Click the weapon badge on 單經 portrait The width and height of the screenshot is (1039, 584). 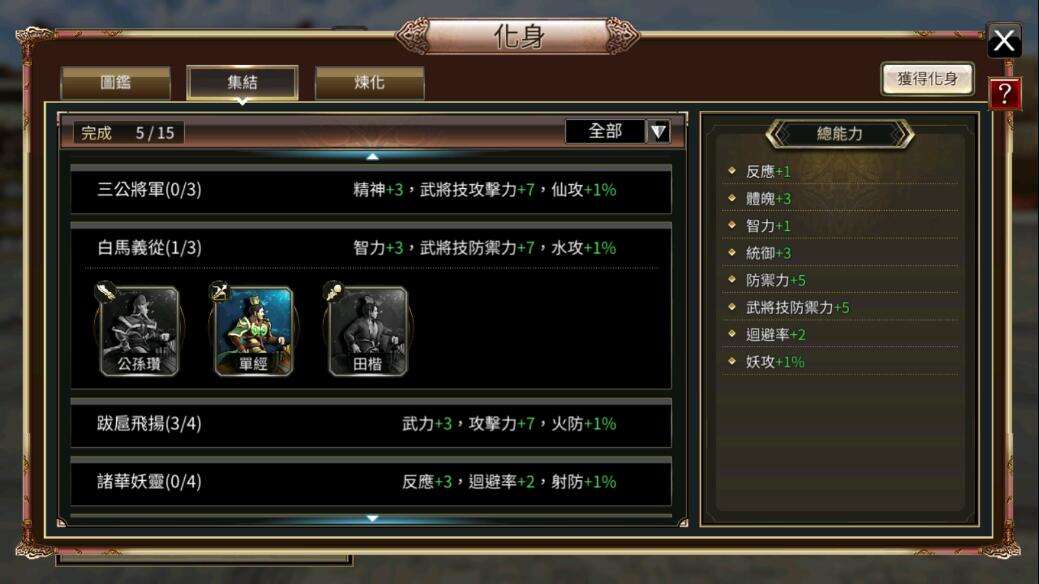tap(219, 291)
